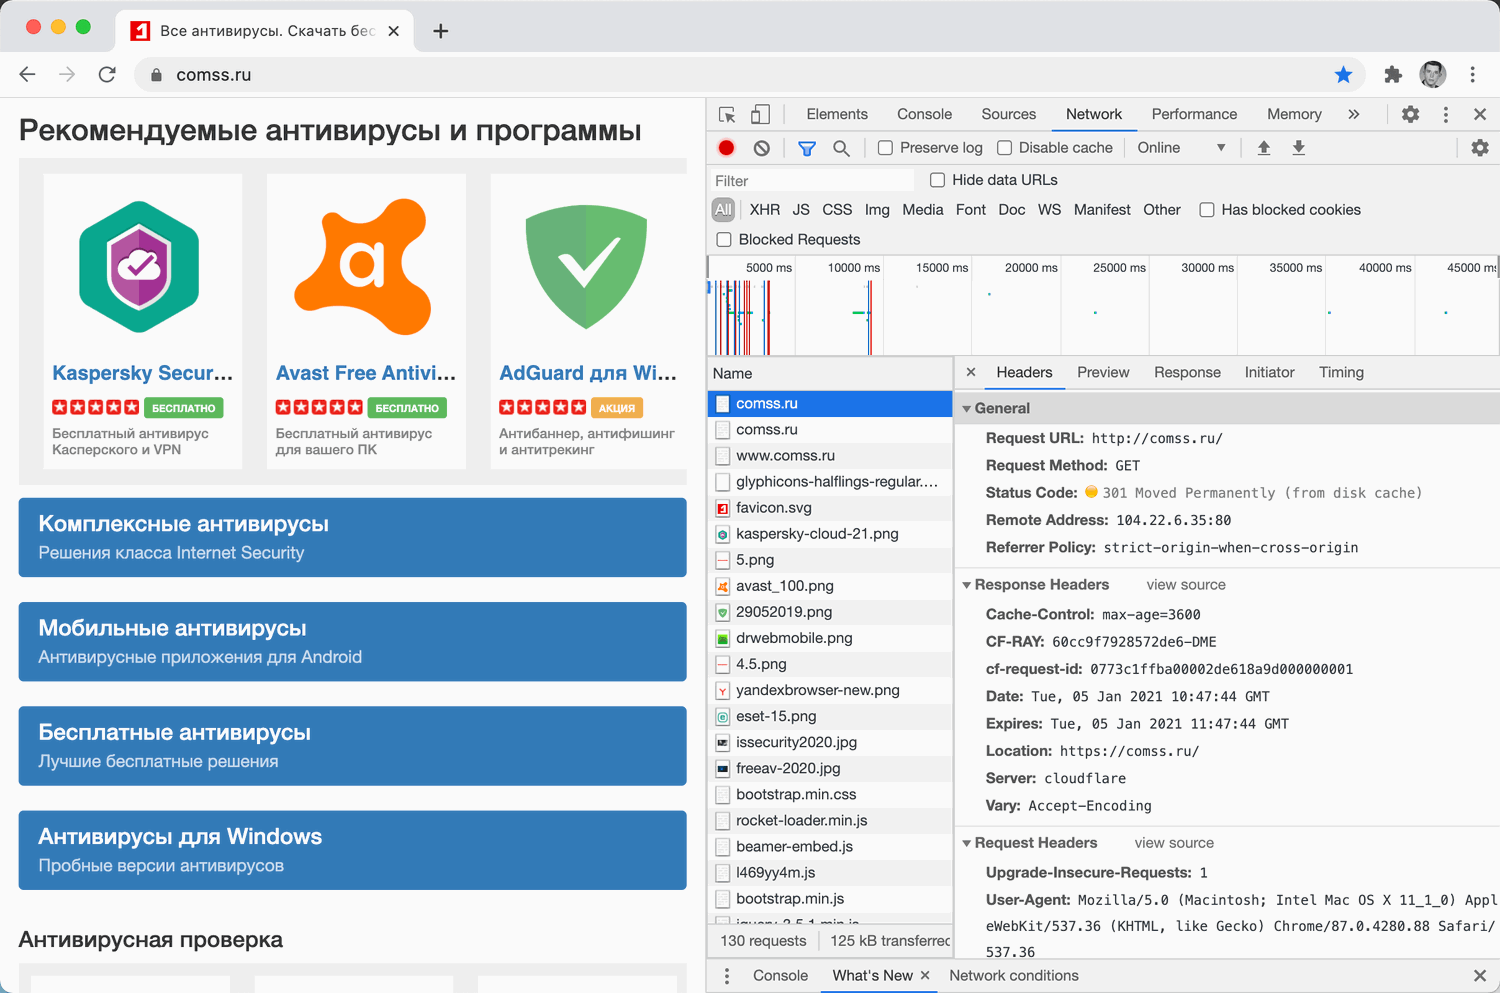Open network settings gear icon
1500x993 pixels.
[x=1480, y=148]
